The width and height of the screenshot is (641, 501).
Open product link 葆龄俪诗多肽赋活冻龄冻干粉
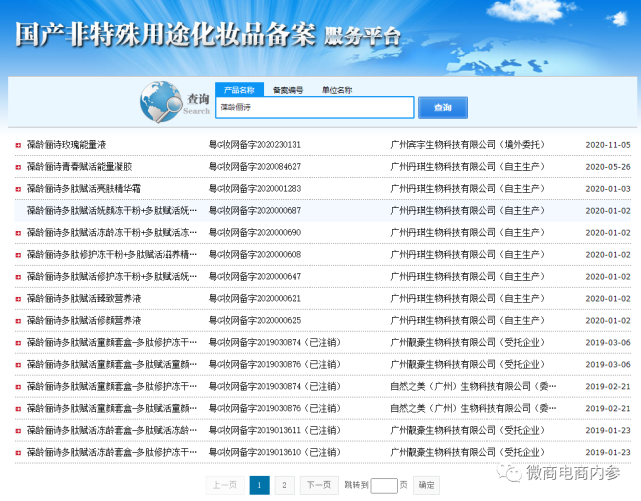[x=112, y=233]
